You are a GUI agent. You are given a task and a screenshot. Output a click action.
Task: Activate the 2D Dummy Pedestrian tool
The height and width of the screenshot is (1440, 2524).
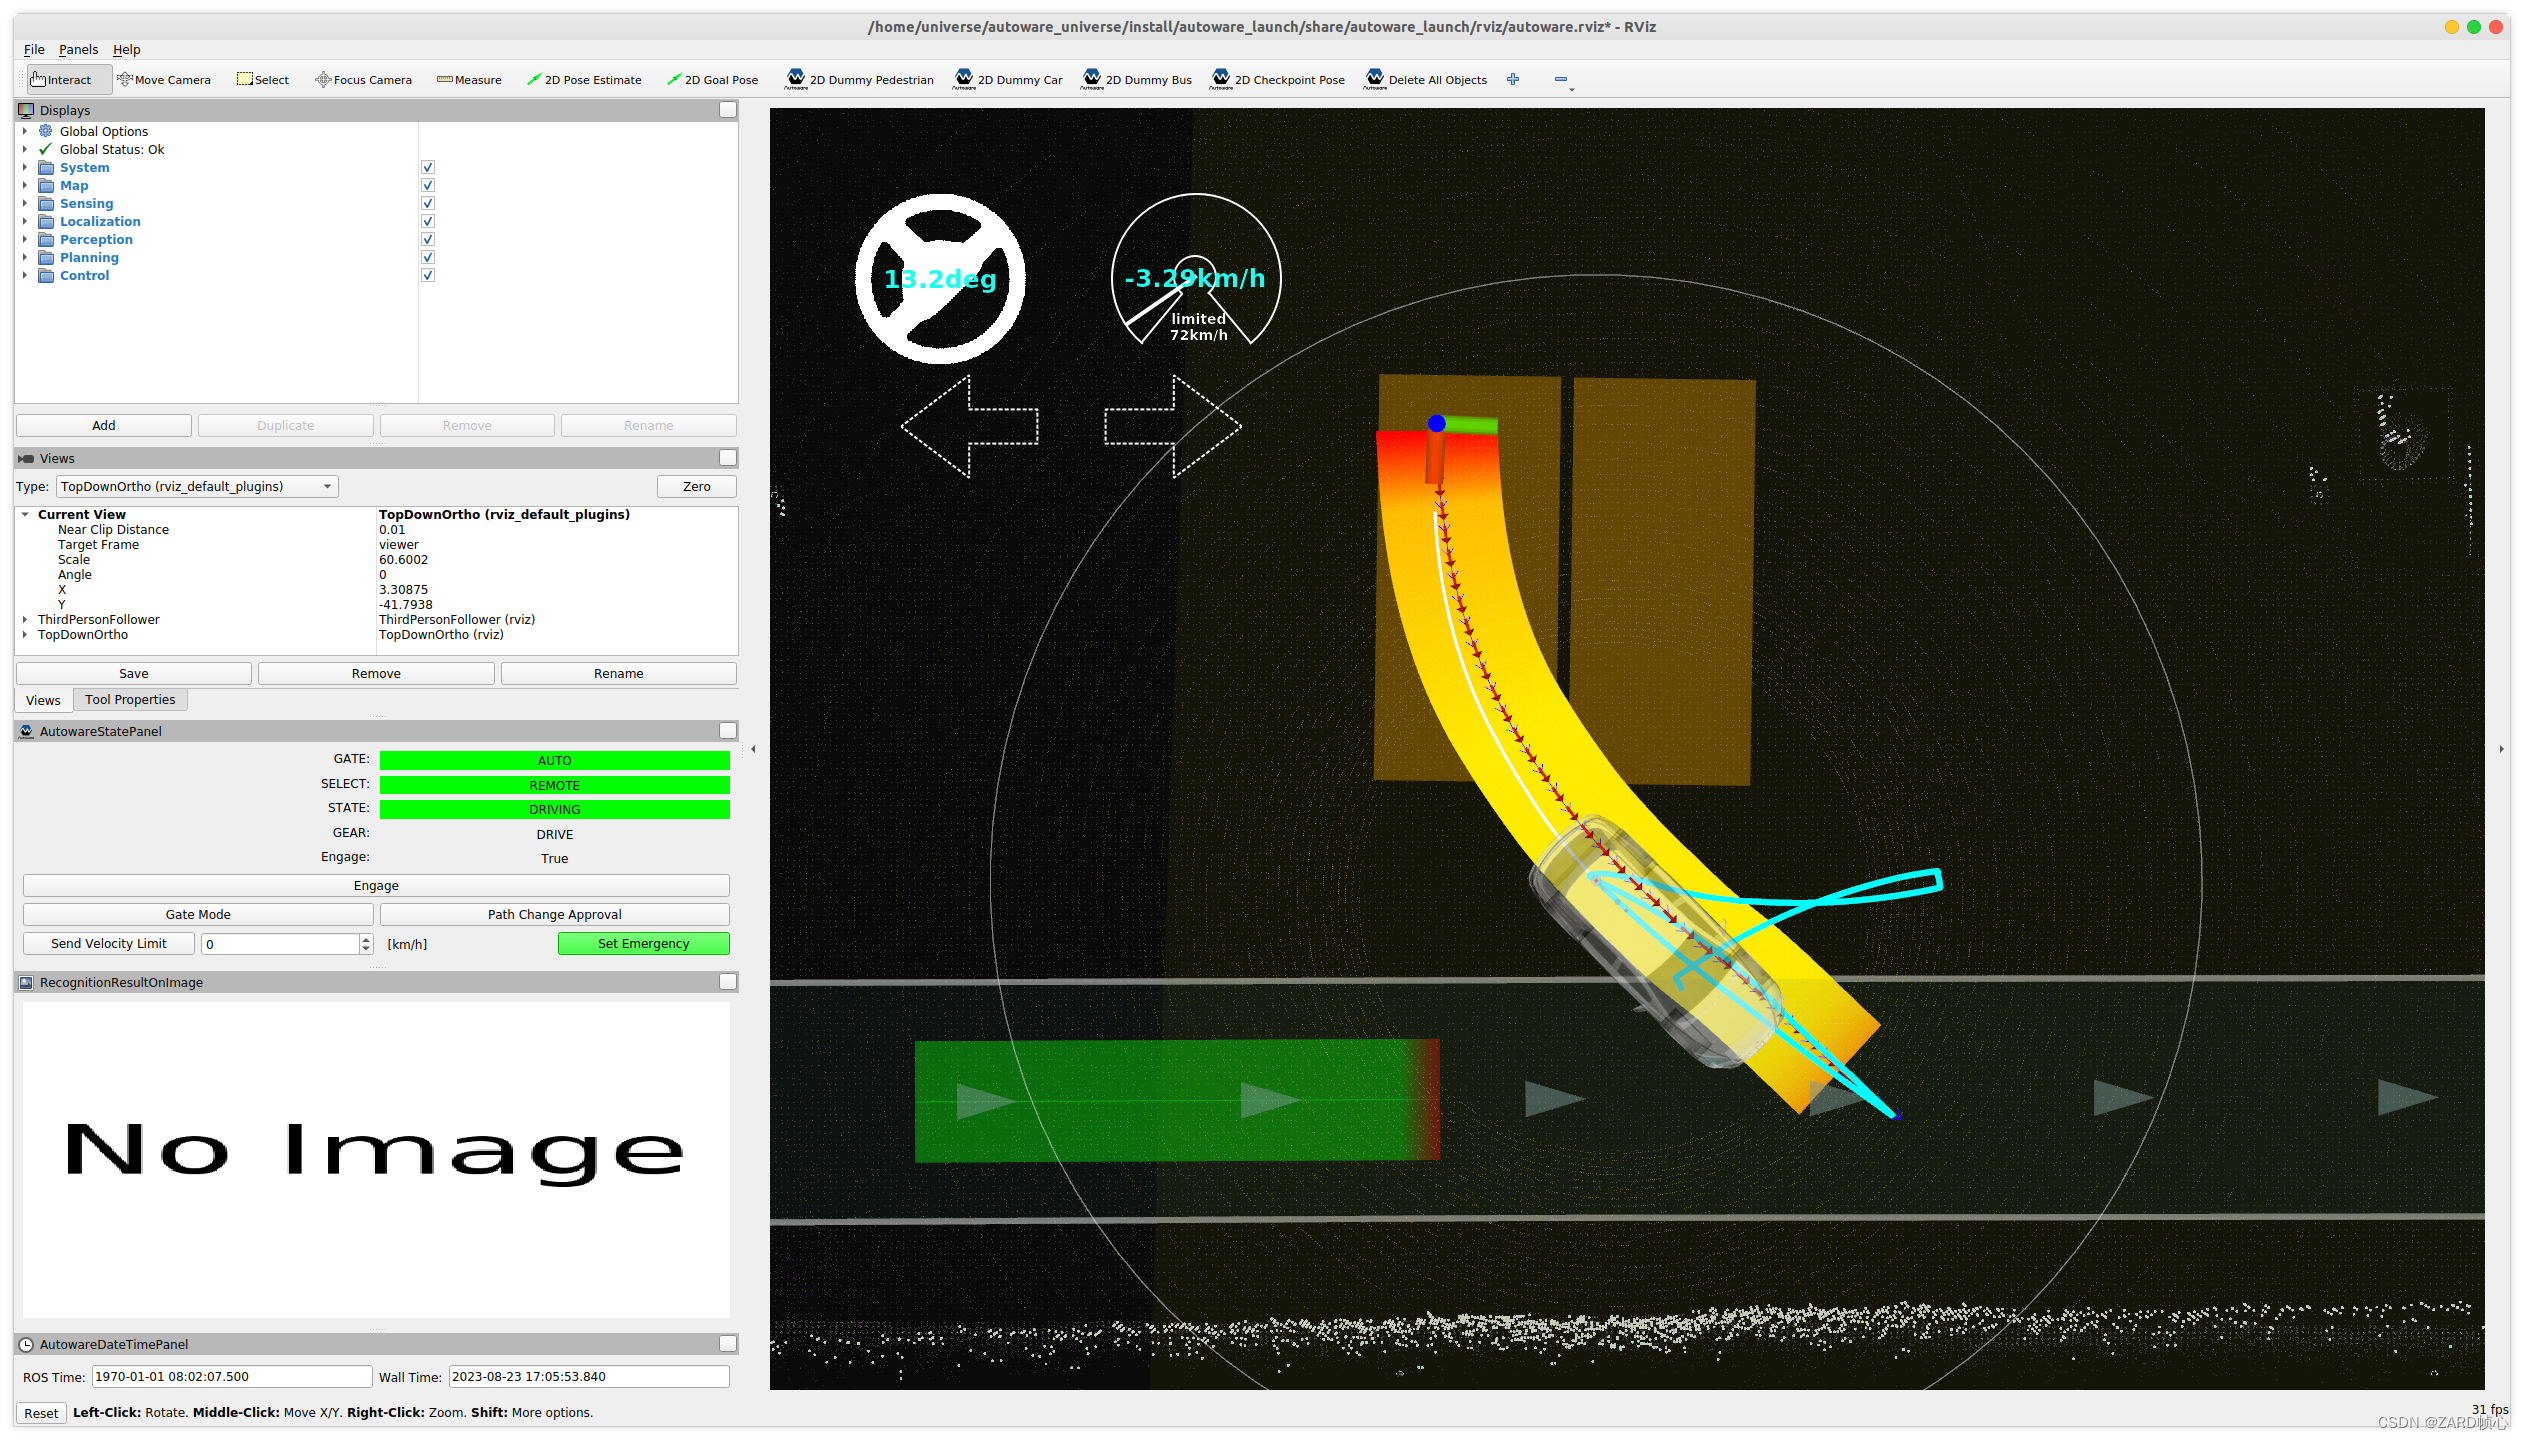point(859,80)
